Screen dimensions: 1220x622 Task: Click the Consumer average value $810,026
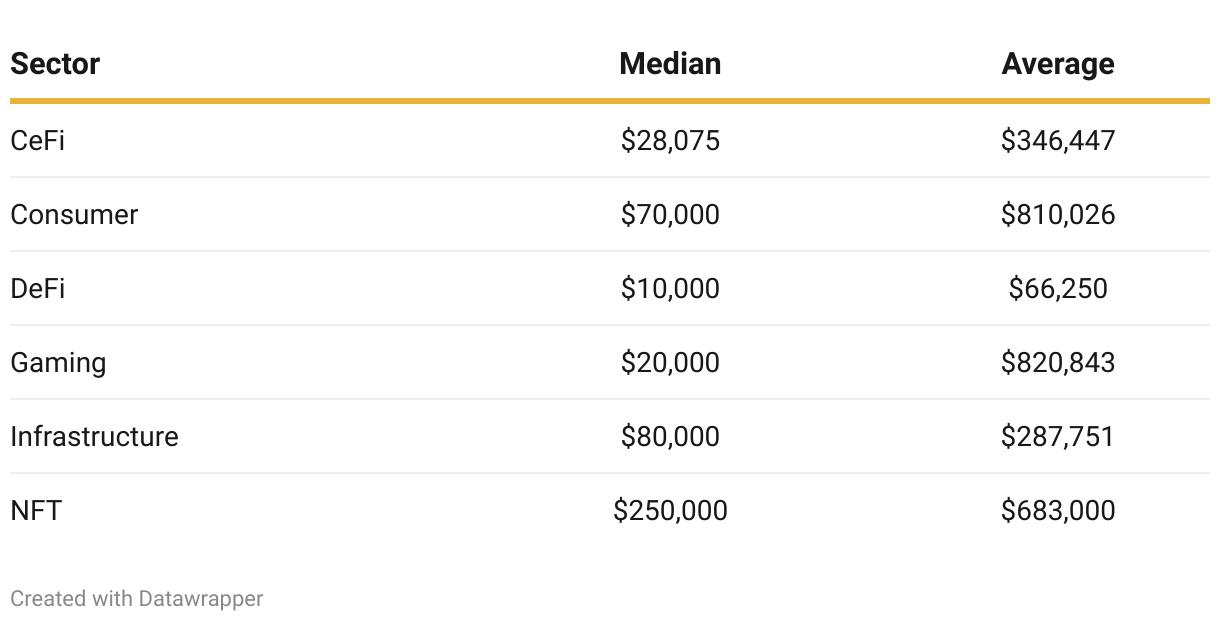1058,215
